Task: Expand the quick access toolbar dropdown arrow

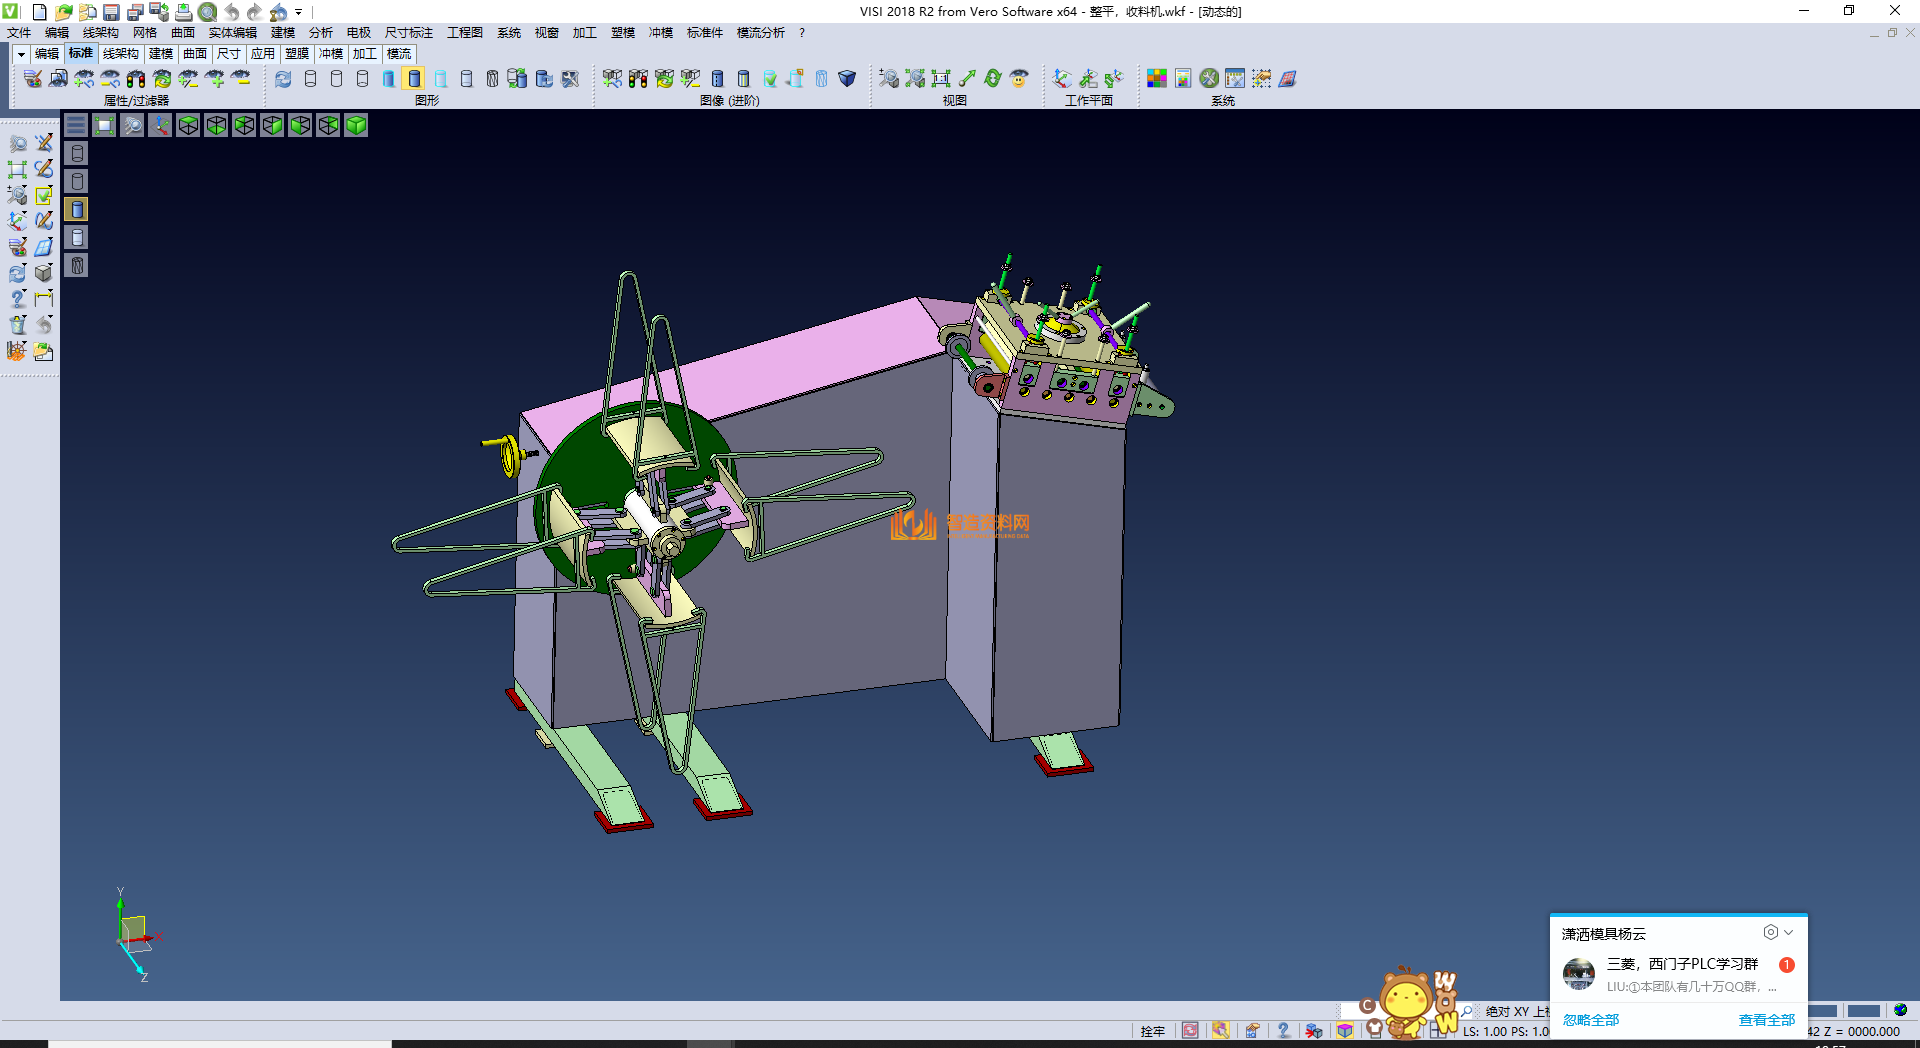Action: [x=298, y=12]
